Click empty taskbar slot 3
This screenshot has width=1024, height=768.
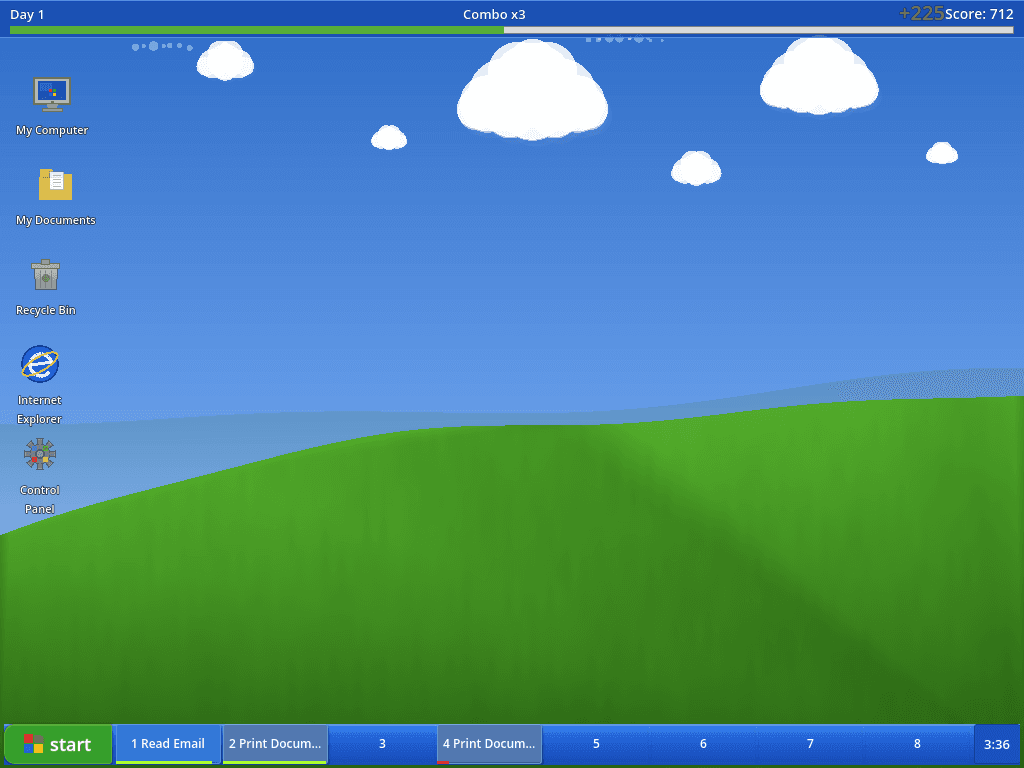pyautogui.click(x=382, y=744)
